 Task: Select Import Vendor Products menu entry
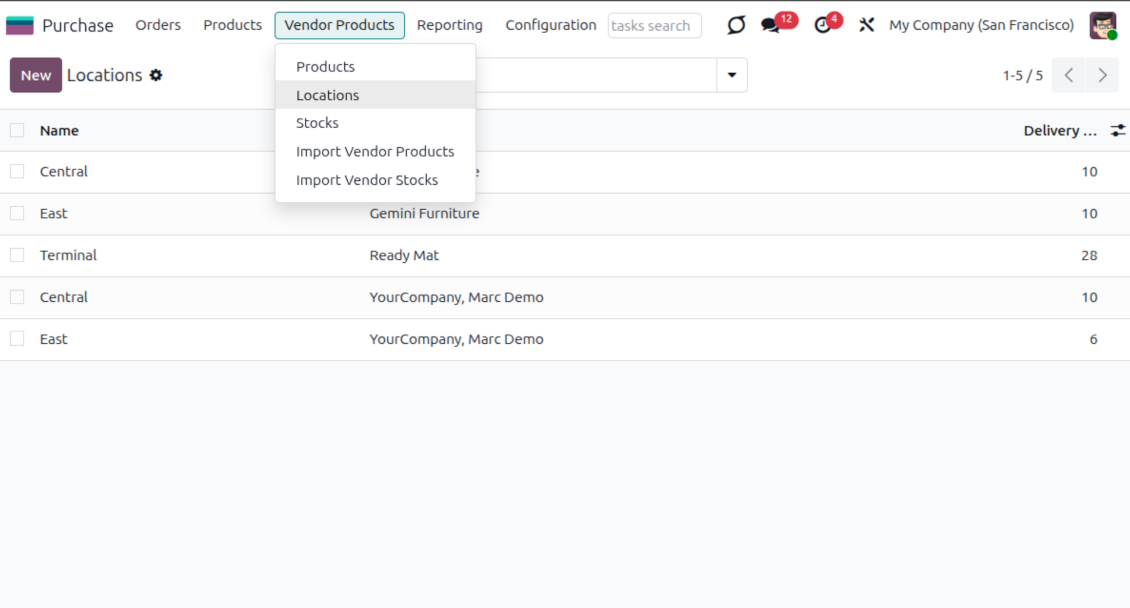[x=375, y=152]
